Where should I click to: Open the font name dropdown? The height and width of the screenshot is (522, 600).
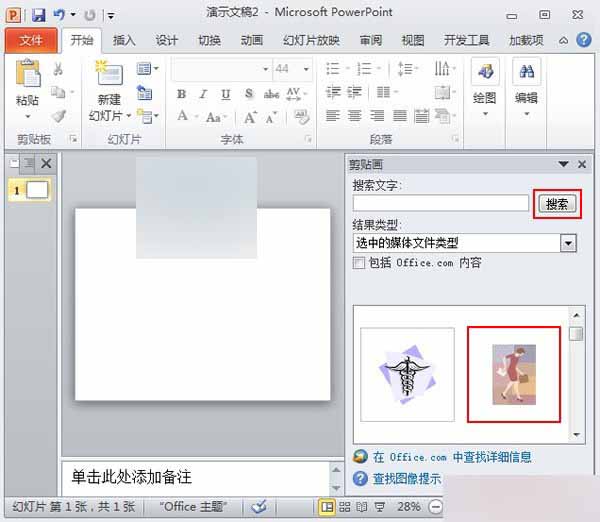266,69
